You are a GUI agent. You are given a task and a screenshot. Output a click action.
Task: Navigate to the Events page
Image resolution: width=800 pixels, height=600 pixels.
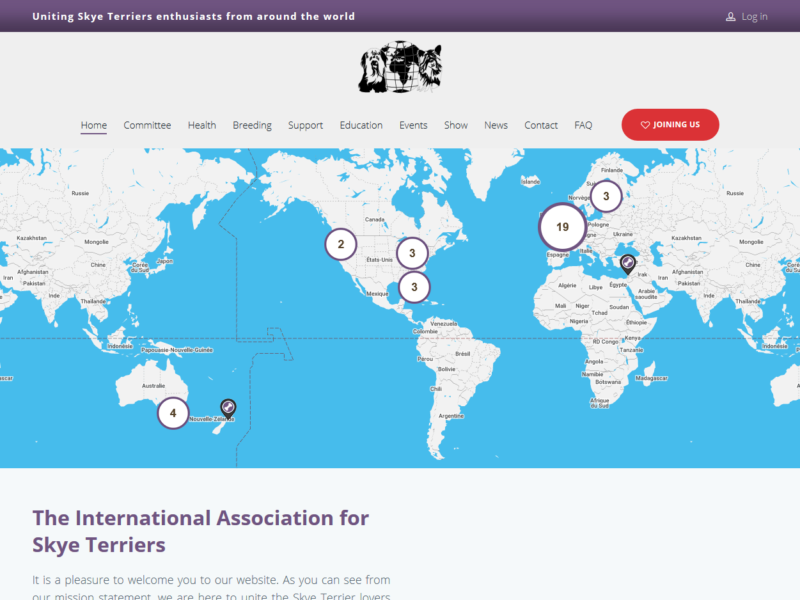coord(413,125)
